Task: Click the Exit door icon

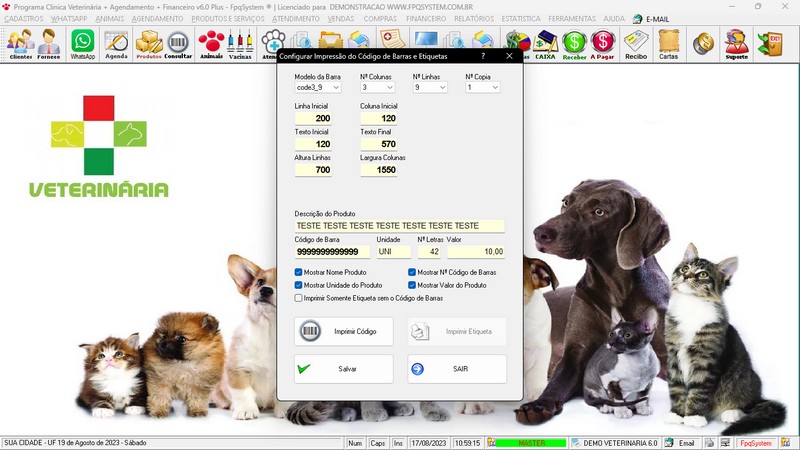Action: pos(769,44)
